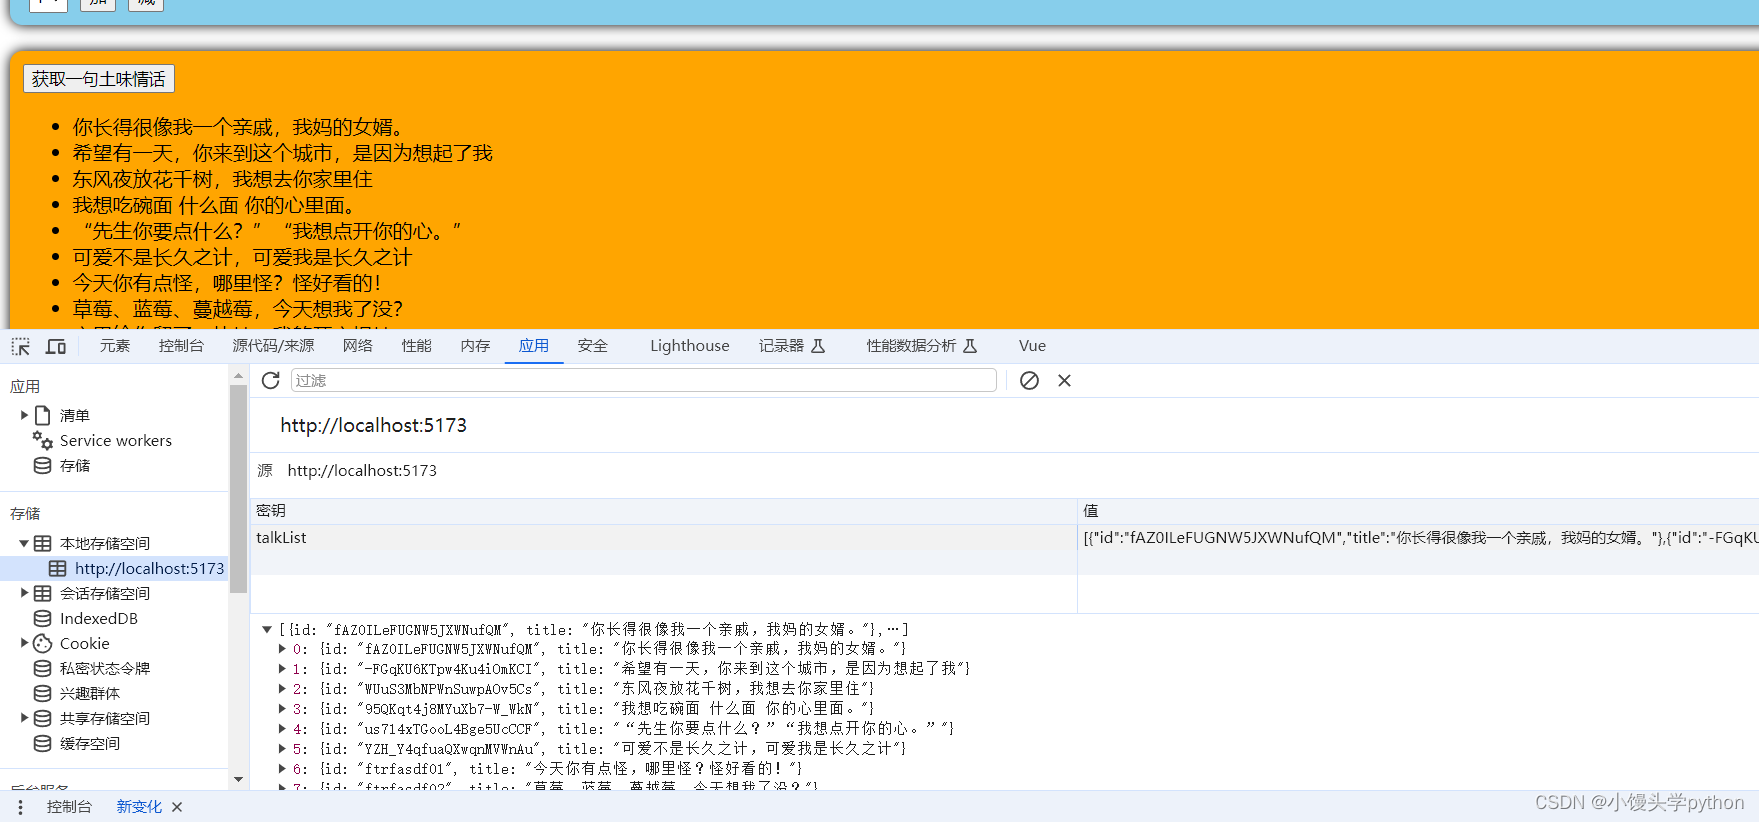The width and height of the screenshot is (1759, 822).
Task: Collapse the root array preview arrow
Action: coord(267,629)
